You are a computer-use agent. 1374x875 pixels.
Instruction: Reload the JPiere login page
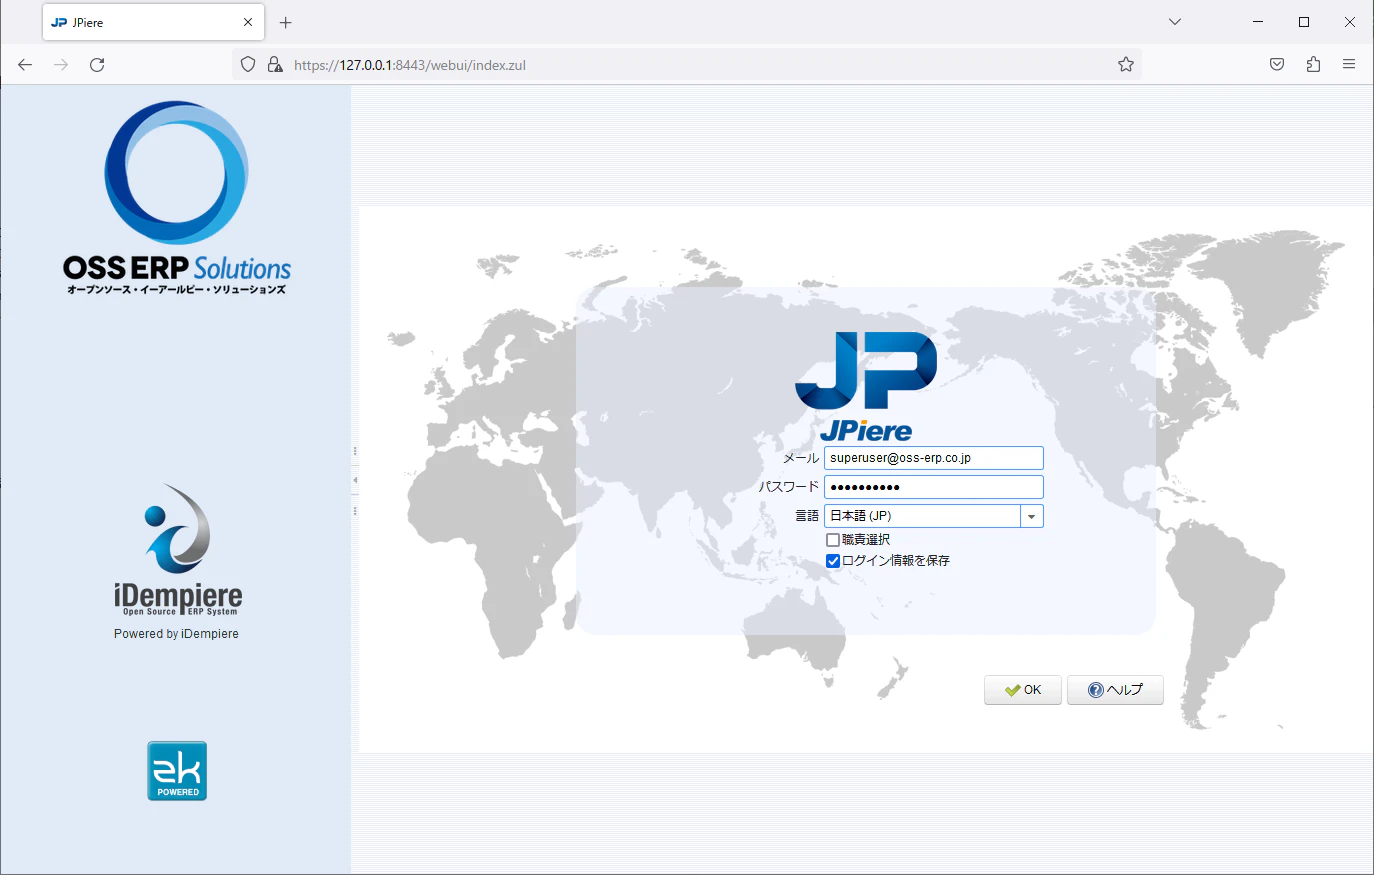(x=97, y=65)
